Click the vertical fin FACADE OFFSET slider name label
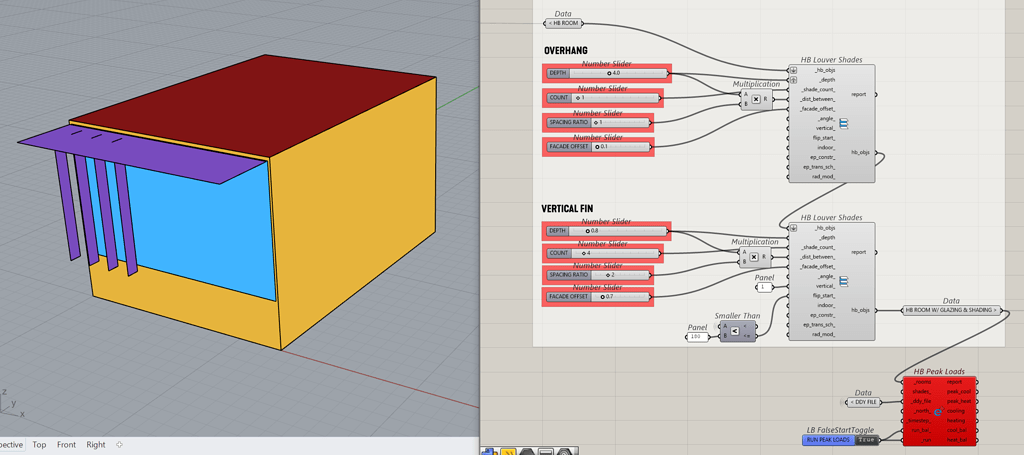Image resolution: width=1024 pixels, height=455 pixels. [x=569, y=296]
